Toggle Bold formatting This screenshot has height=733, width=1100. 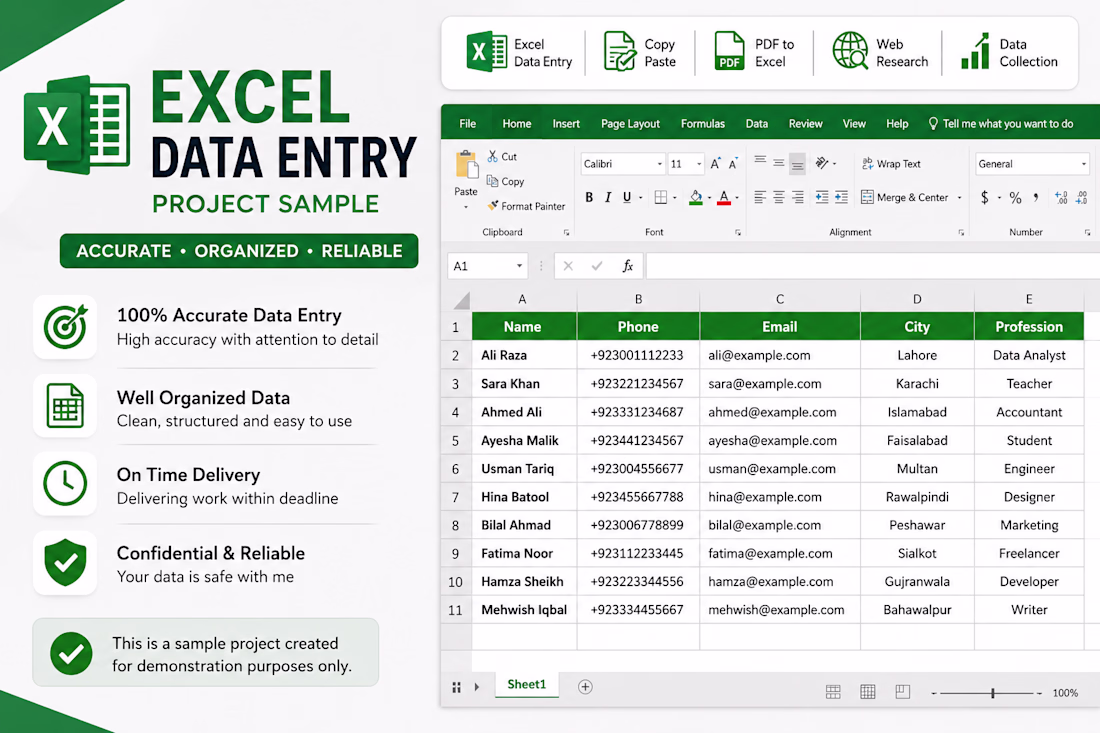pyautogui.click(x=589, y=197)
